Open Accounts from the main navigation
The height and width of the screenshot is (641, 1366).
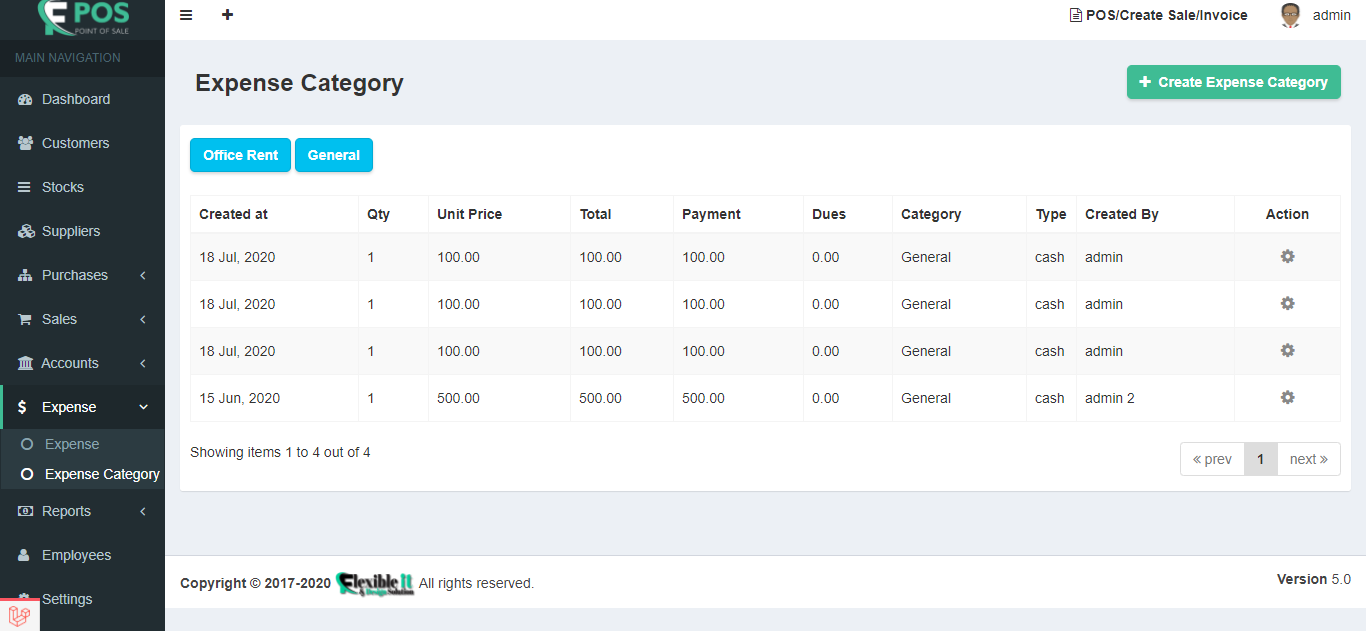[70, 362]
